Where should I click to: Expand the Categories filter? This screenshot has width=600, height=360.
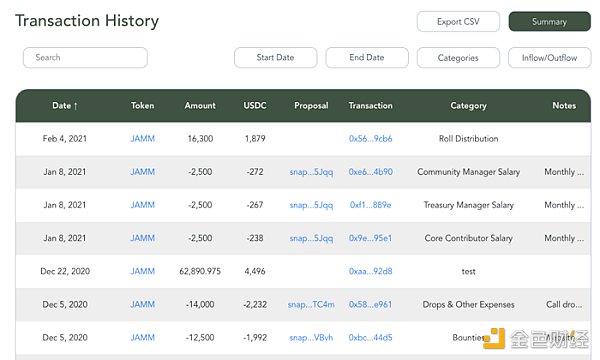pyautogui.click(x=458, y=58)
